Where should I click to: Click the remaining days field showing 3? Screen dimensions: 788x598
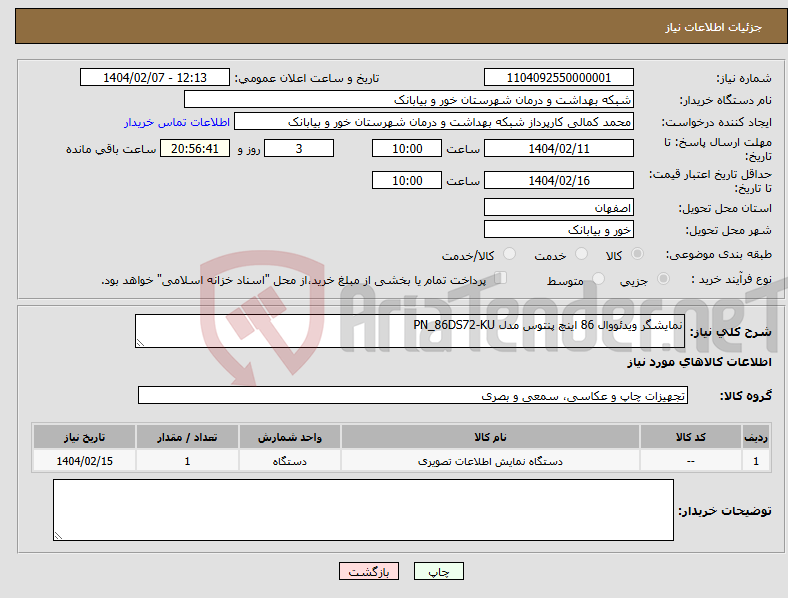(299, 148)
